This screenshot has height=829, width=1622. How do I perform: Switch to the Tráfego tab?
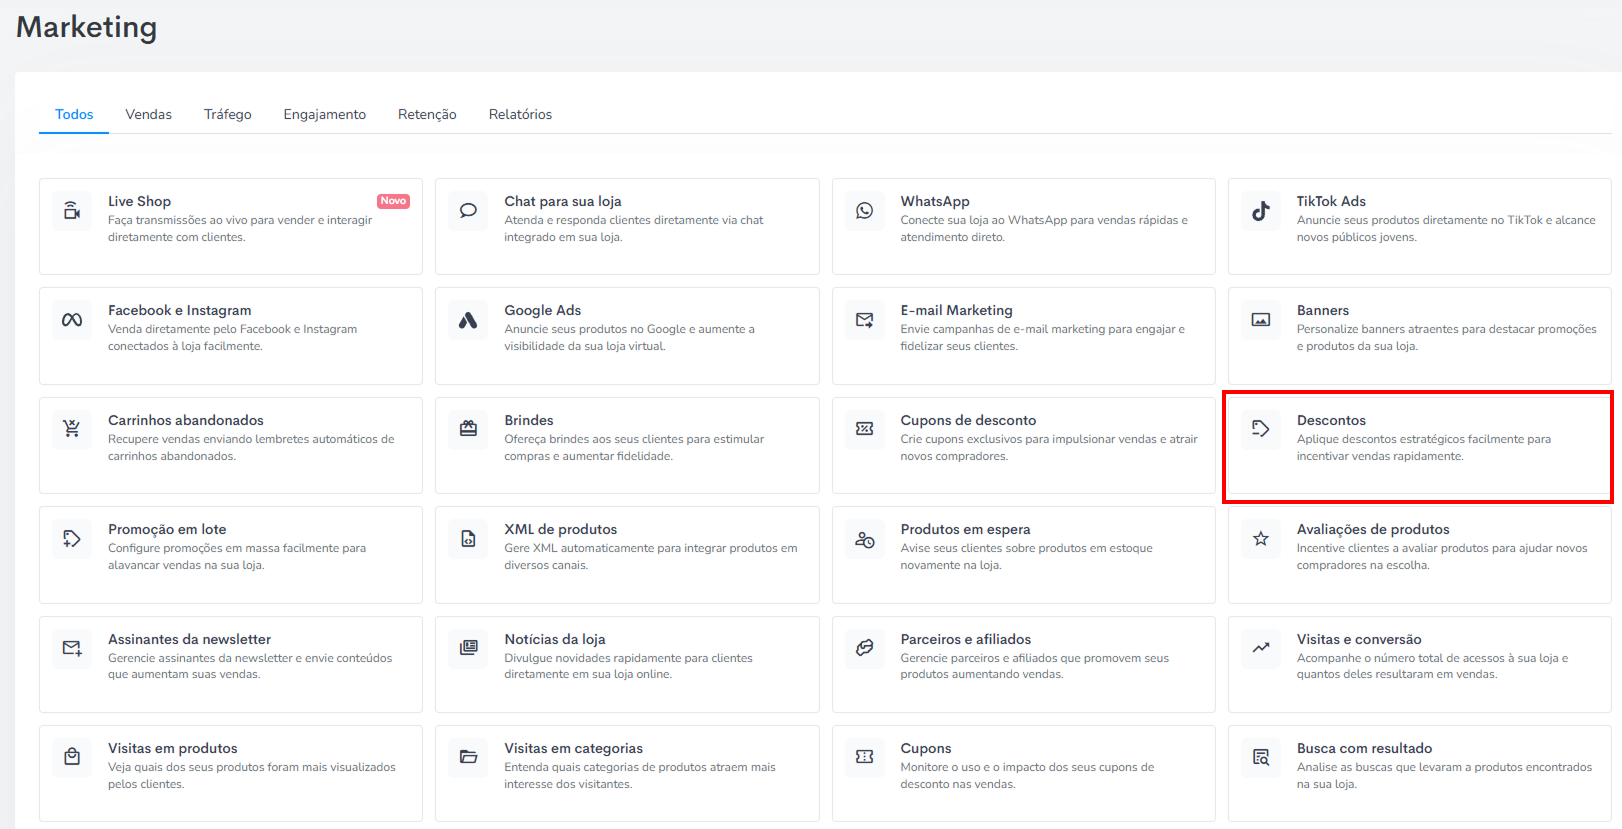point(228,114)
